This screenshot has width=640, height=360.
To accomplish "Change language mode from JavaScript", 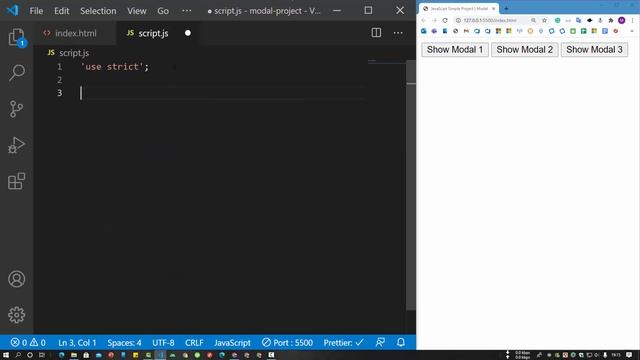I will (x=232, y=342).
